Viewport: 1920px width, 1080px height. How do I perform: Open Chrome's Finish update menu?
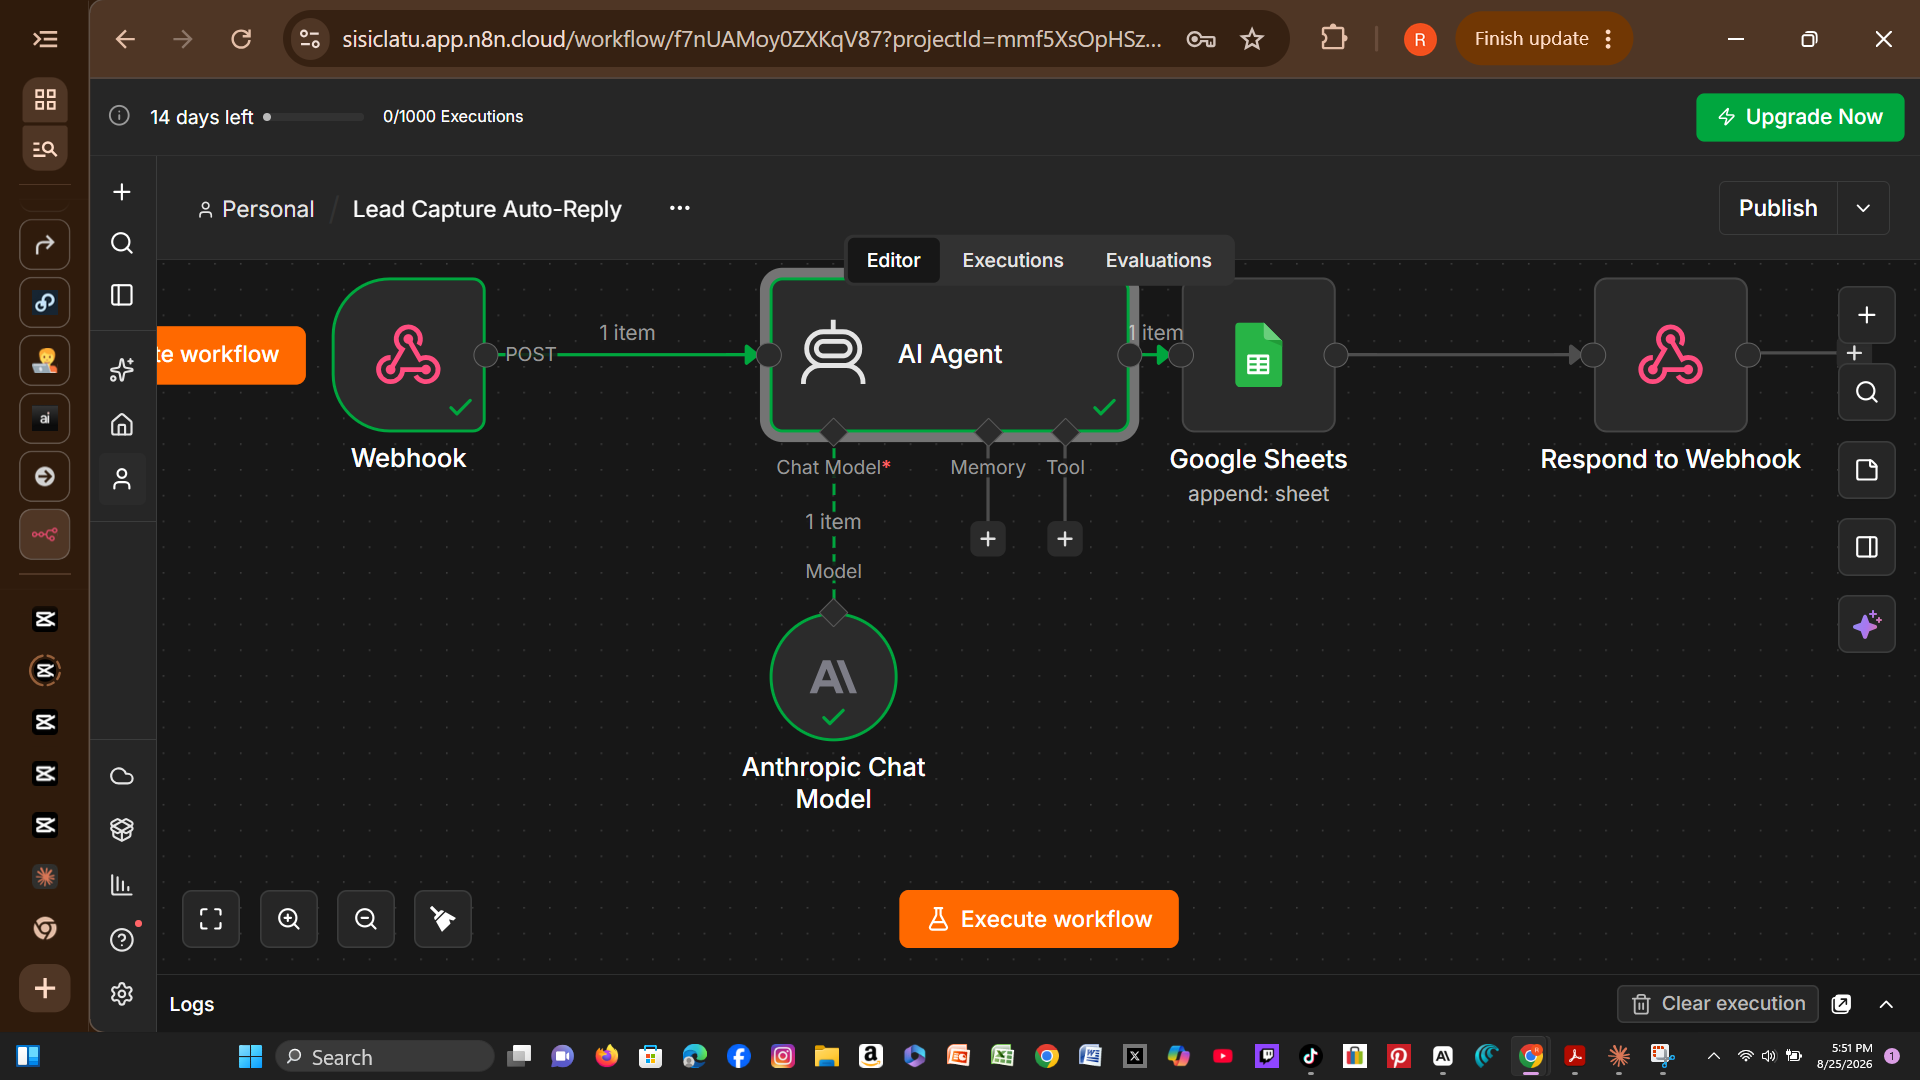click(x=1543, y=39)
